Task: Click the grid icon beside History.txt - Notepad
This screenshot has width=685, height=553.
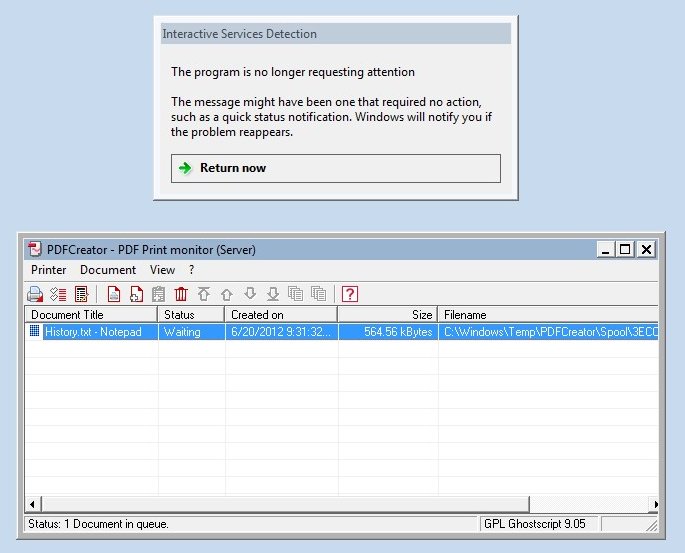Action: (x=35, y=331)
